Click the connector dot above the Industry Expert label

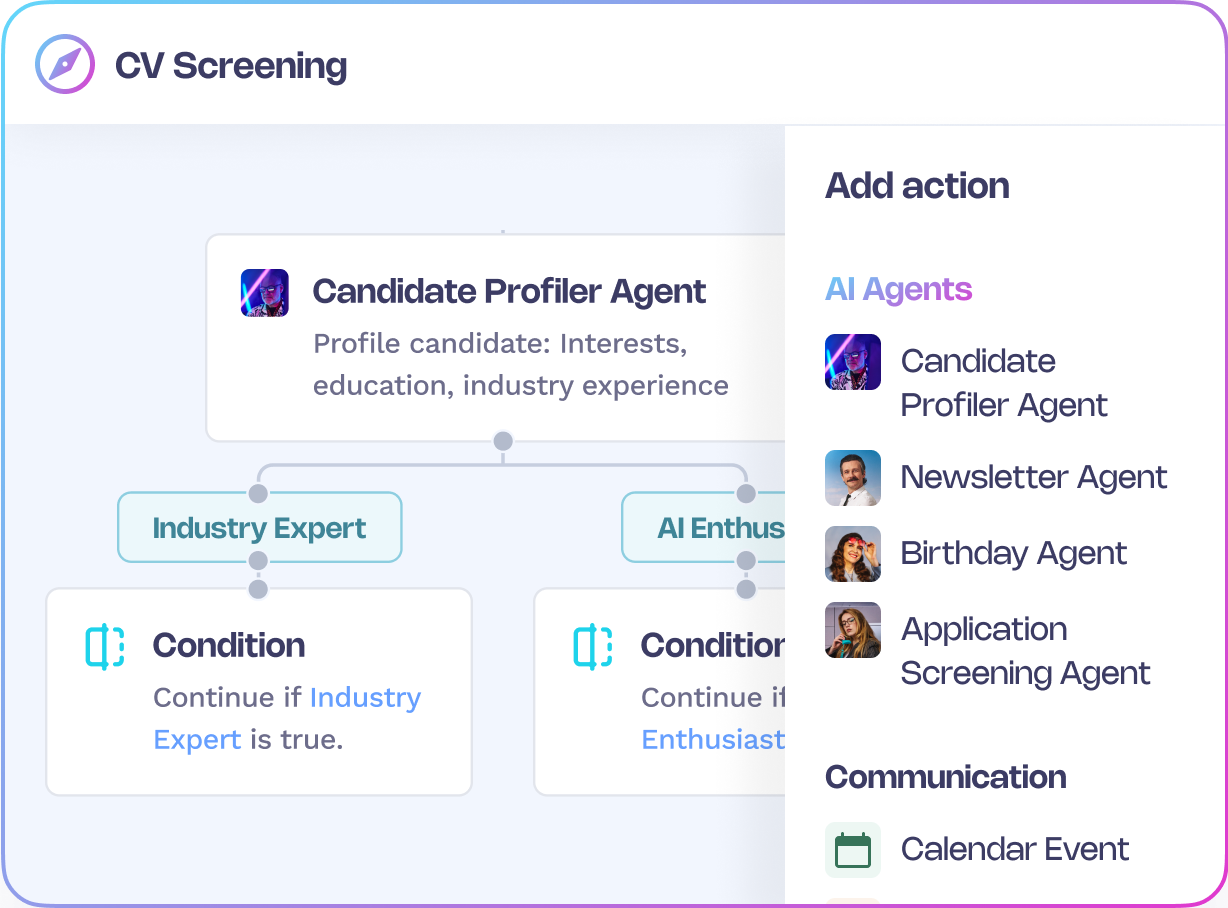tap(258, 493)
